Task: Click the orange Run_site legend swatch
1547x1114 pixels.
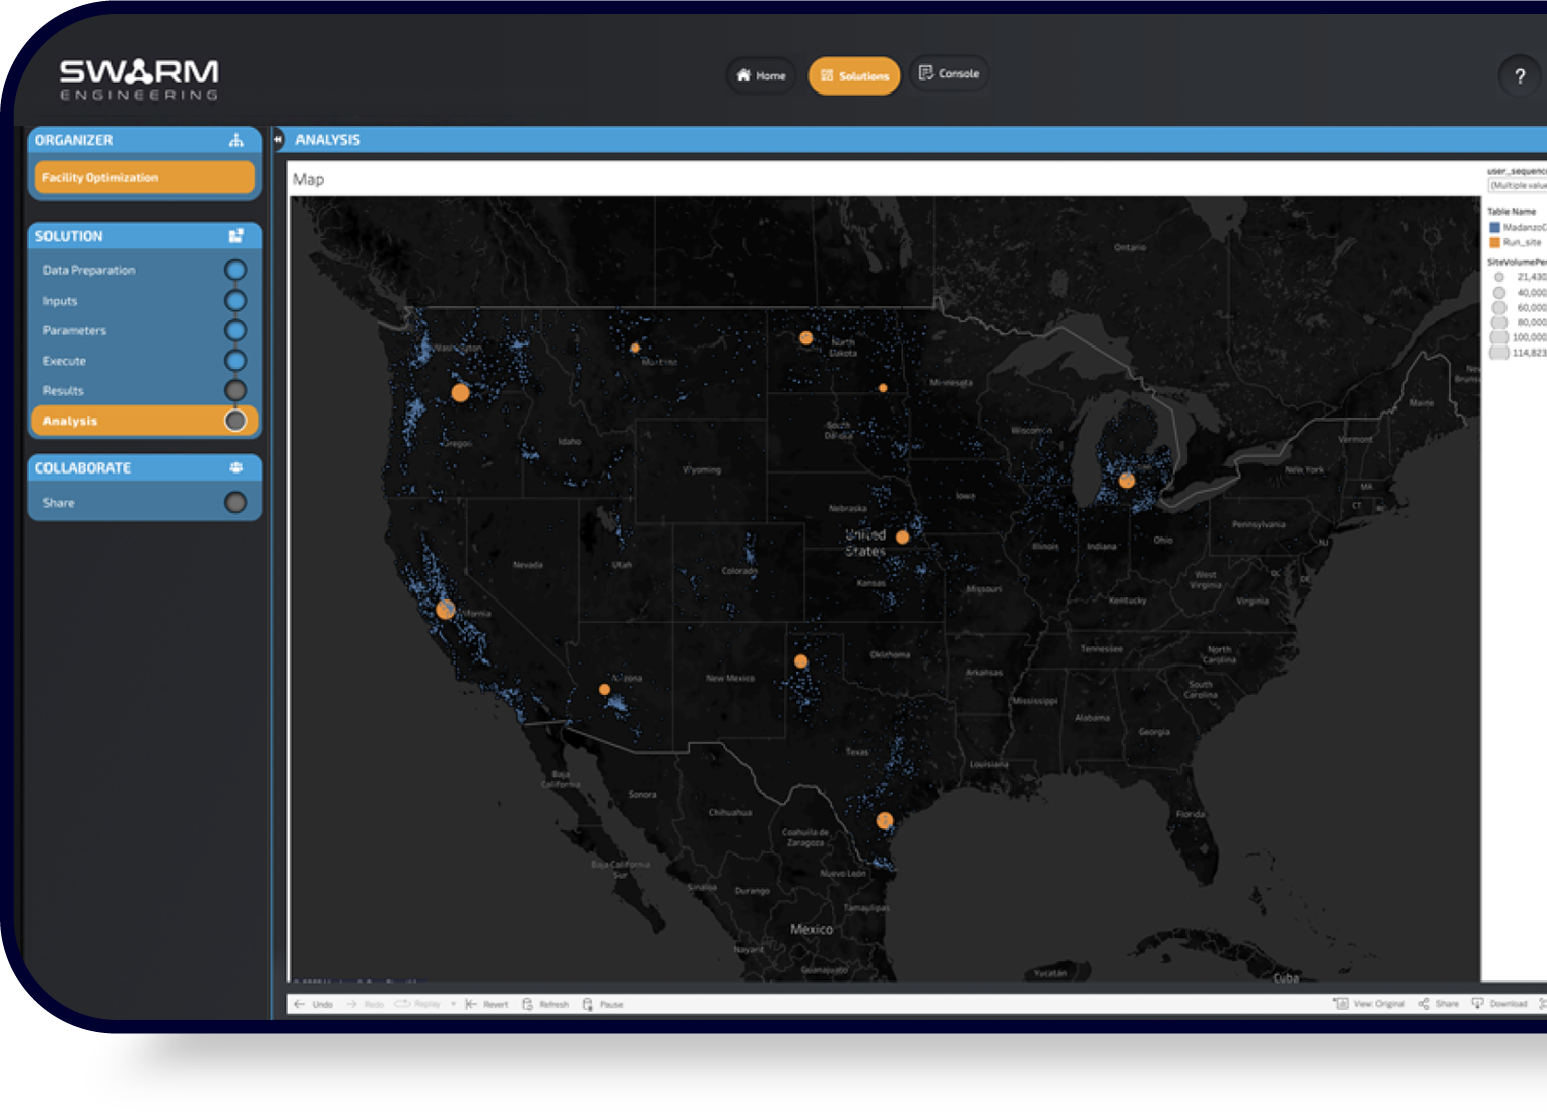Action: point(1494,242)
